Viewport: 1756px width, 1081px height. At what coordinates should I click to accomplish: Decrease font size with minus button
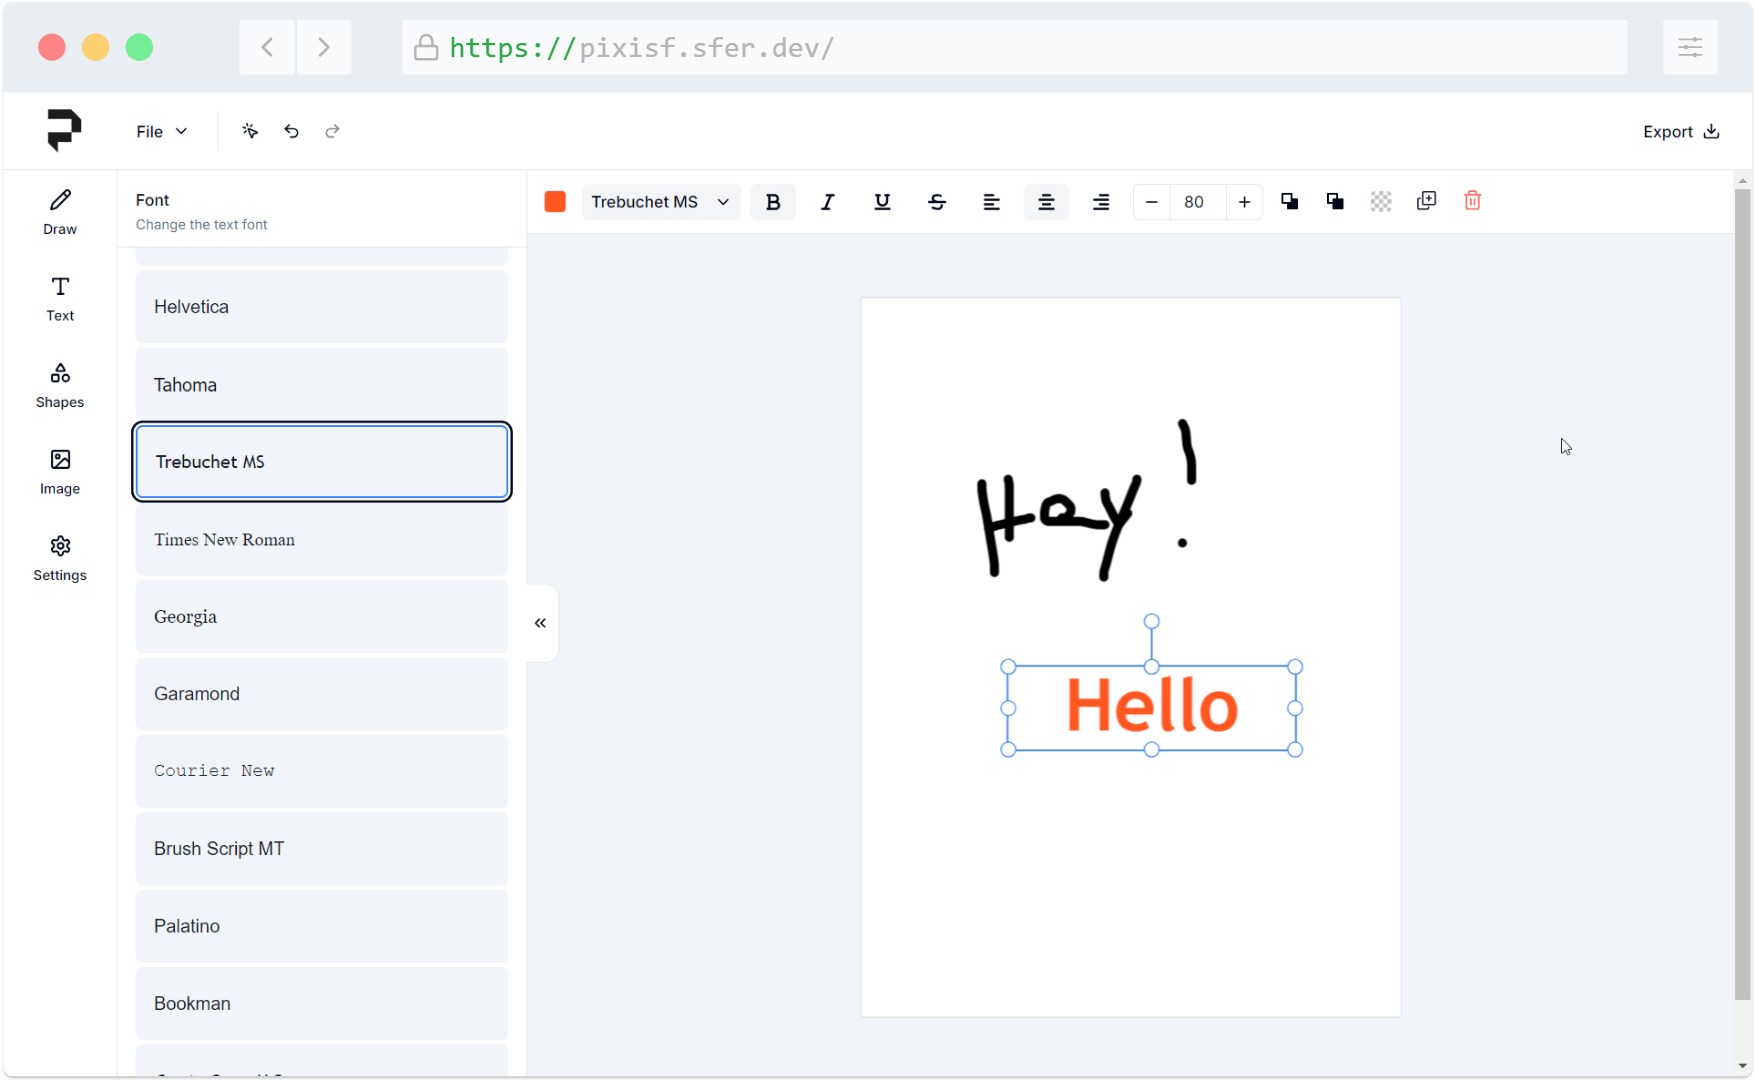click(x=1151, y=202)
